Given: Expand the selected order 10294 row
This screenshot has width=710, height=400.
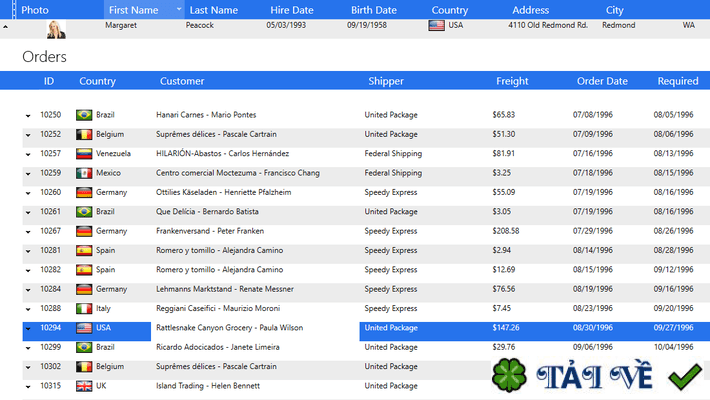Looking at the screenshot, I should pyautogui.click(x=28, y=329).
